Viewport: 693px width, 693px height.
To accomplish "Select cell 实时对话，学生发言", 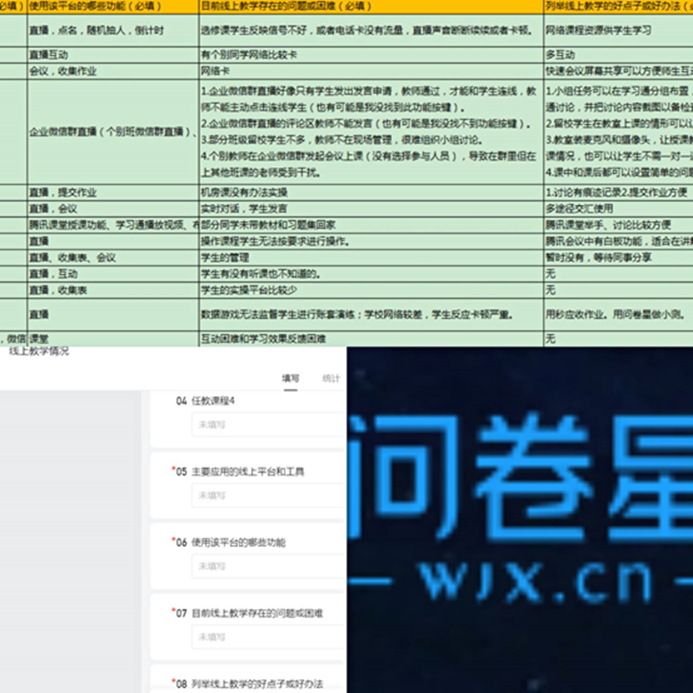I will (x=371, y=209).
